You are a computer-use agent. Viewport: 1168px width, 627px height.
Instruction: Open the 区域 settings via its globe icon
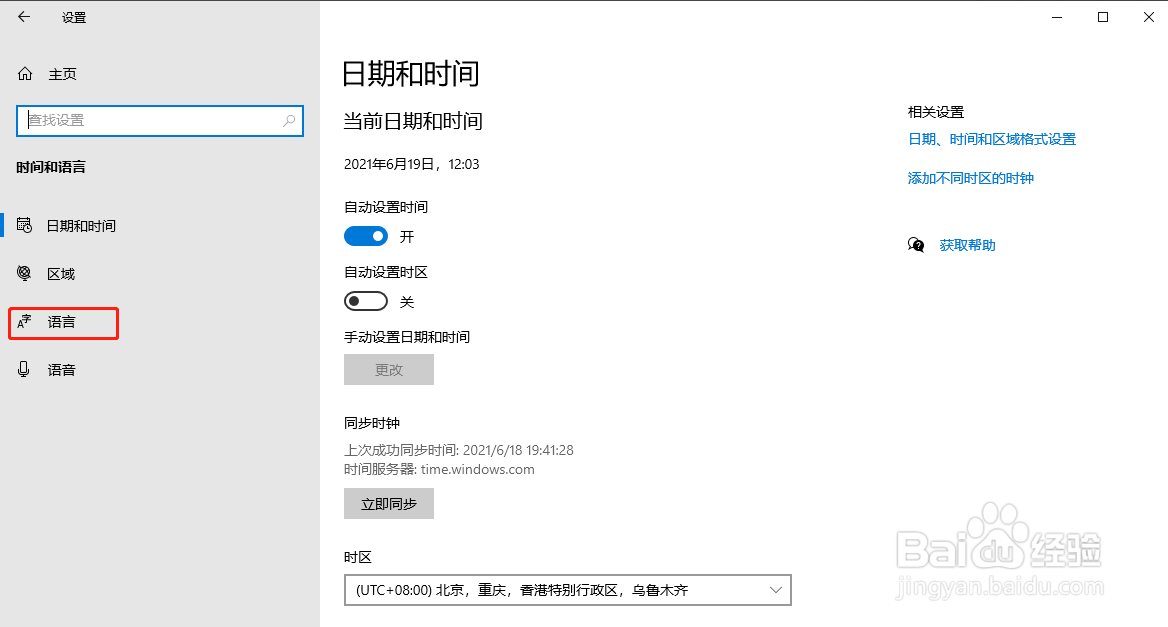pyautogui.click(x=24, y=273)
